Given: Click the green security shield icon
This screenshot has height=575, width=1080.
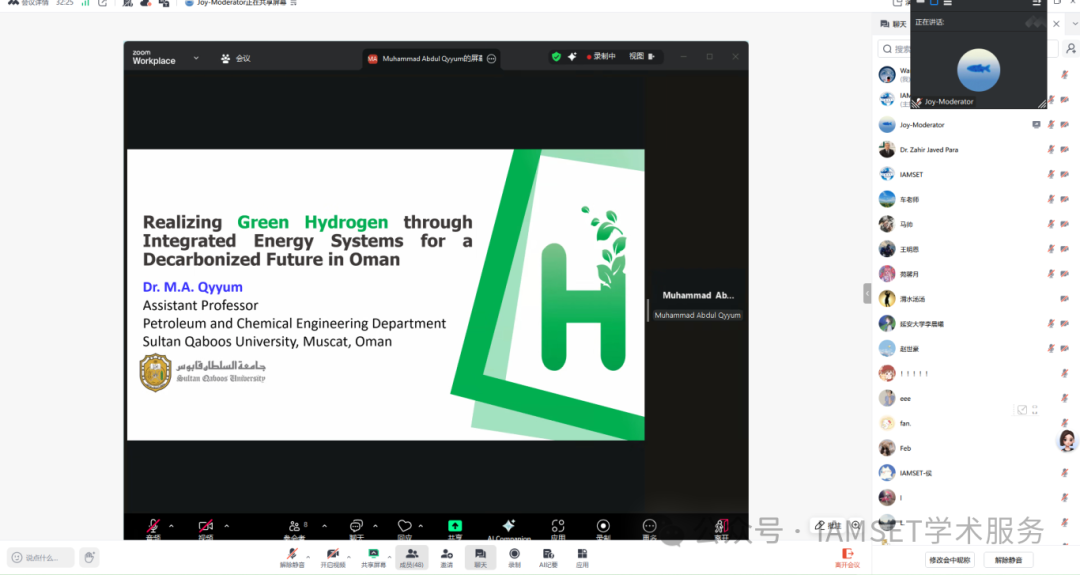Looking at the screenshot, I should coord(556,57).
